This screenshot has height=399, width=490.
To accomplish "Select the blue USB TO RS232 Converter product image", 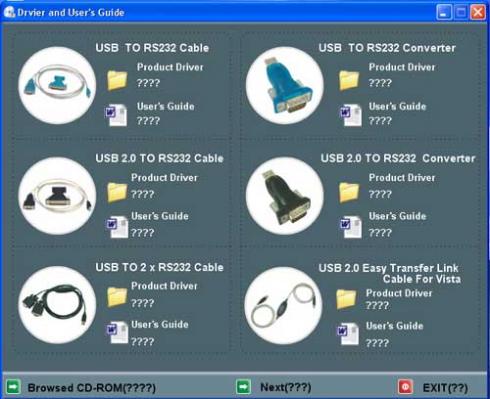I will click(285, 85).
